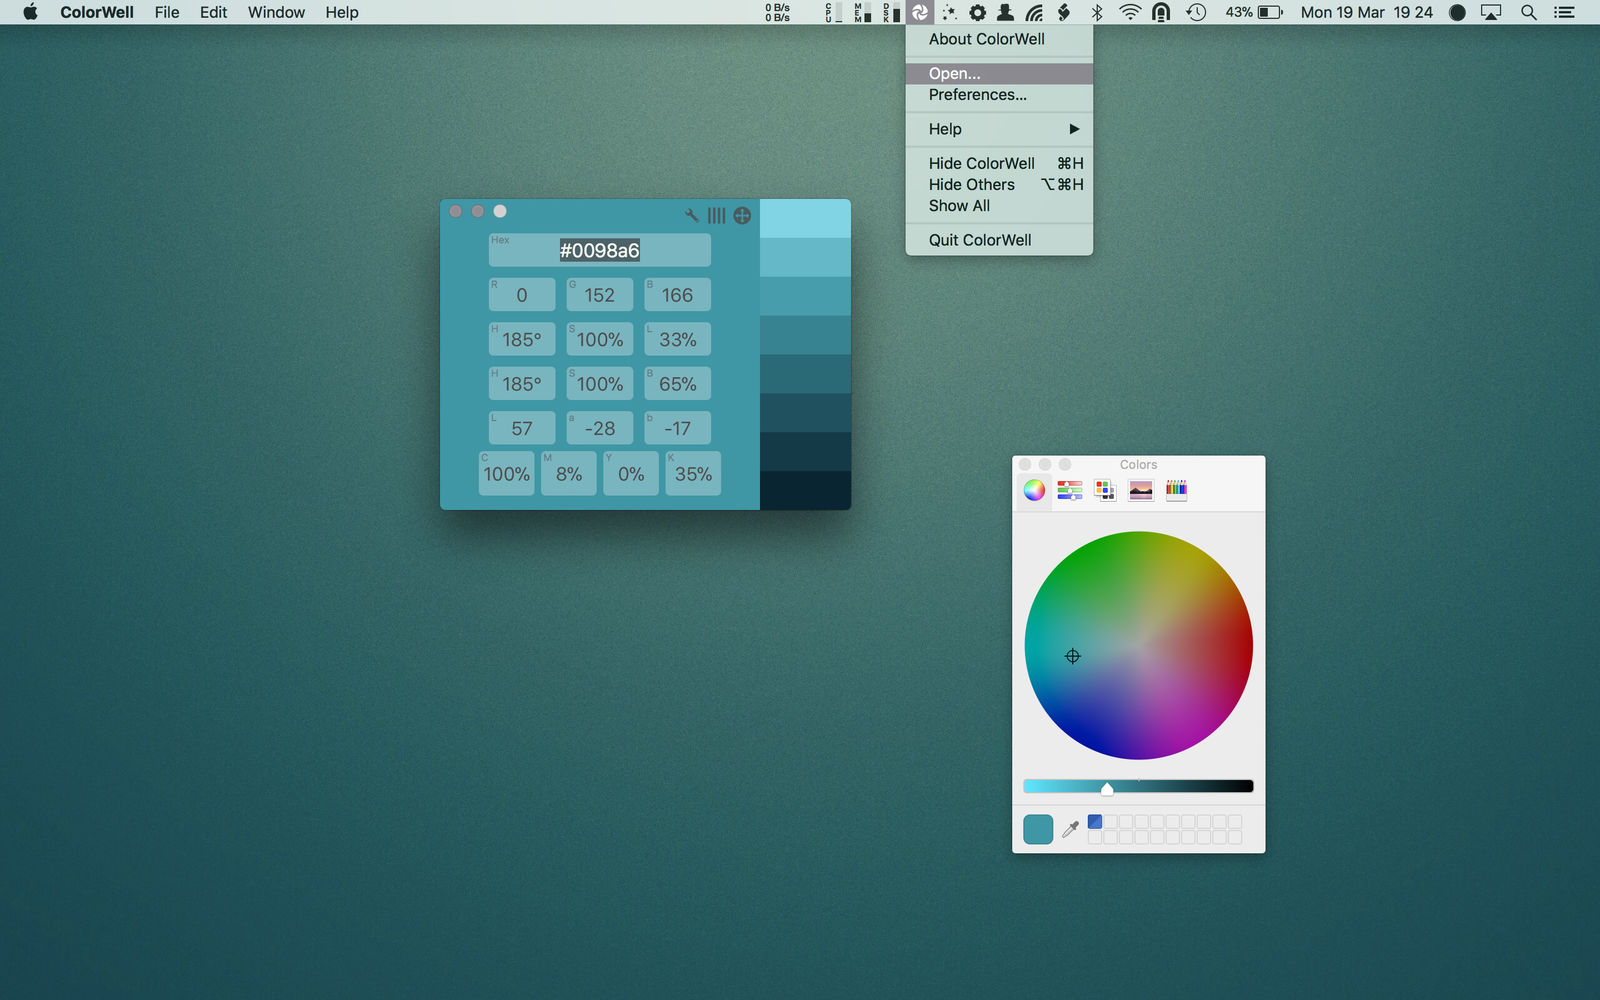Viewport: 1600px width, 1000px height.
Task: Open the Help menu in menu bar
Action: [x=342, y=12]
